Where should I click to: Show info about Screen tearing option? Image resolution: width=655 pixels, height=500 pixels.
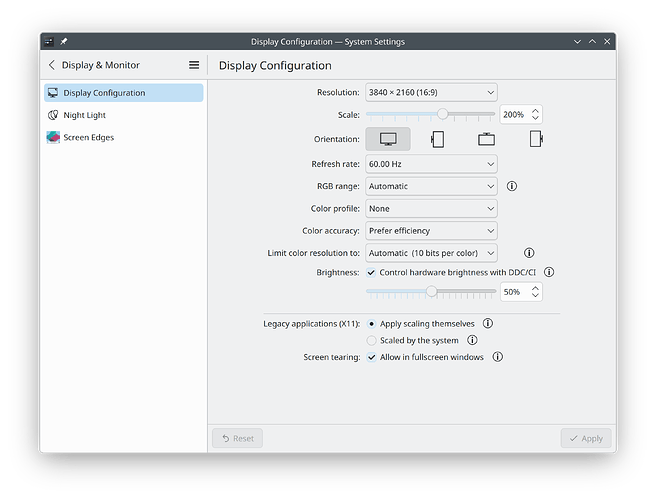(497, 357)
